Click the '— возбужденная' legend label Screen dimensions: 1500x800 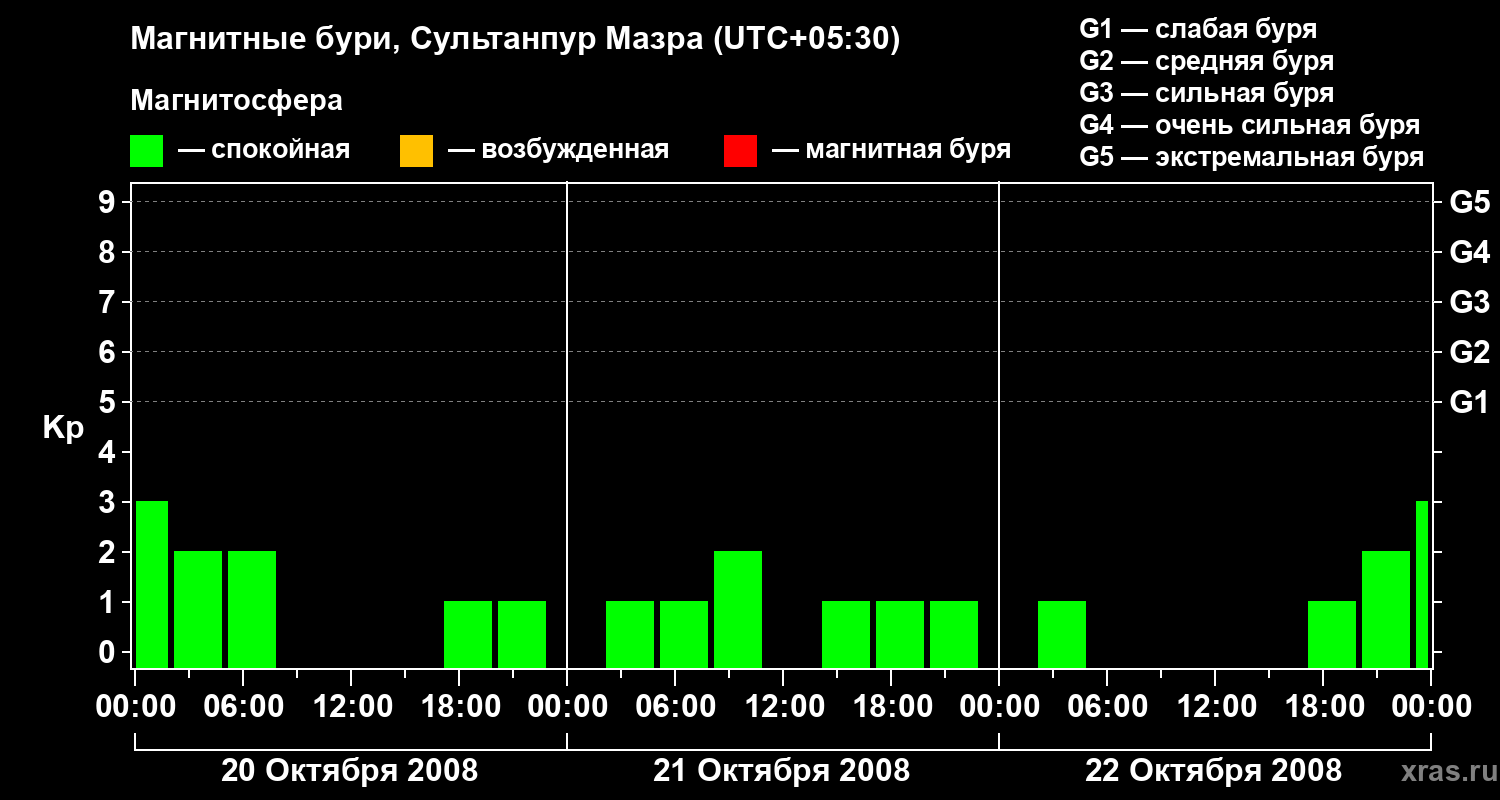[558, 150]
